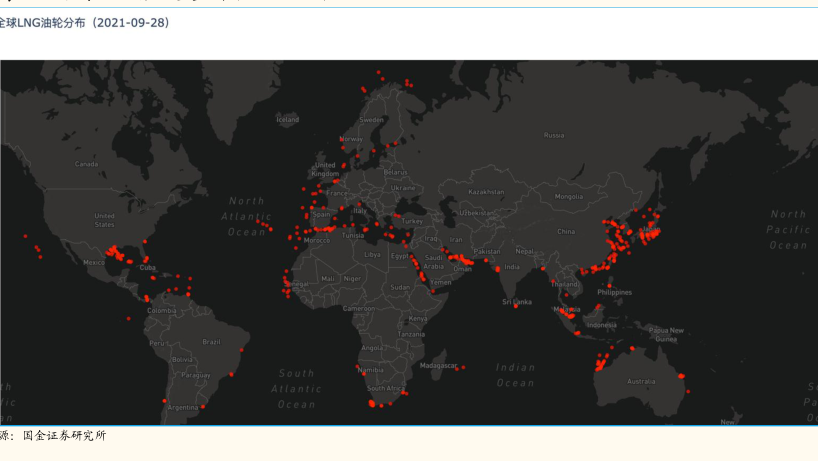Select the Argentina country label
The width and height of the screenshot is (818, 461).
pos(183,407)
